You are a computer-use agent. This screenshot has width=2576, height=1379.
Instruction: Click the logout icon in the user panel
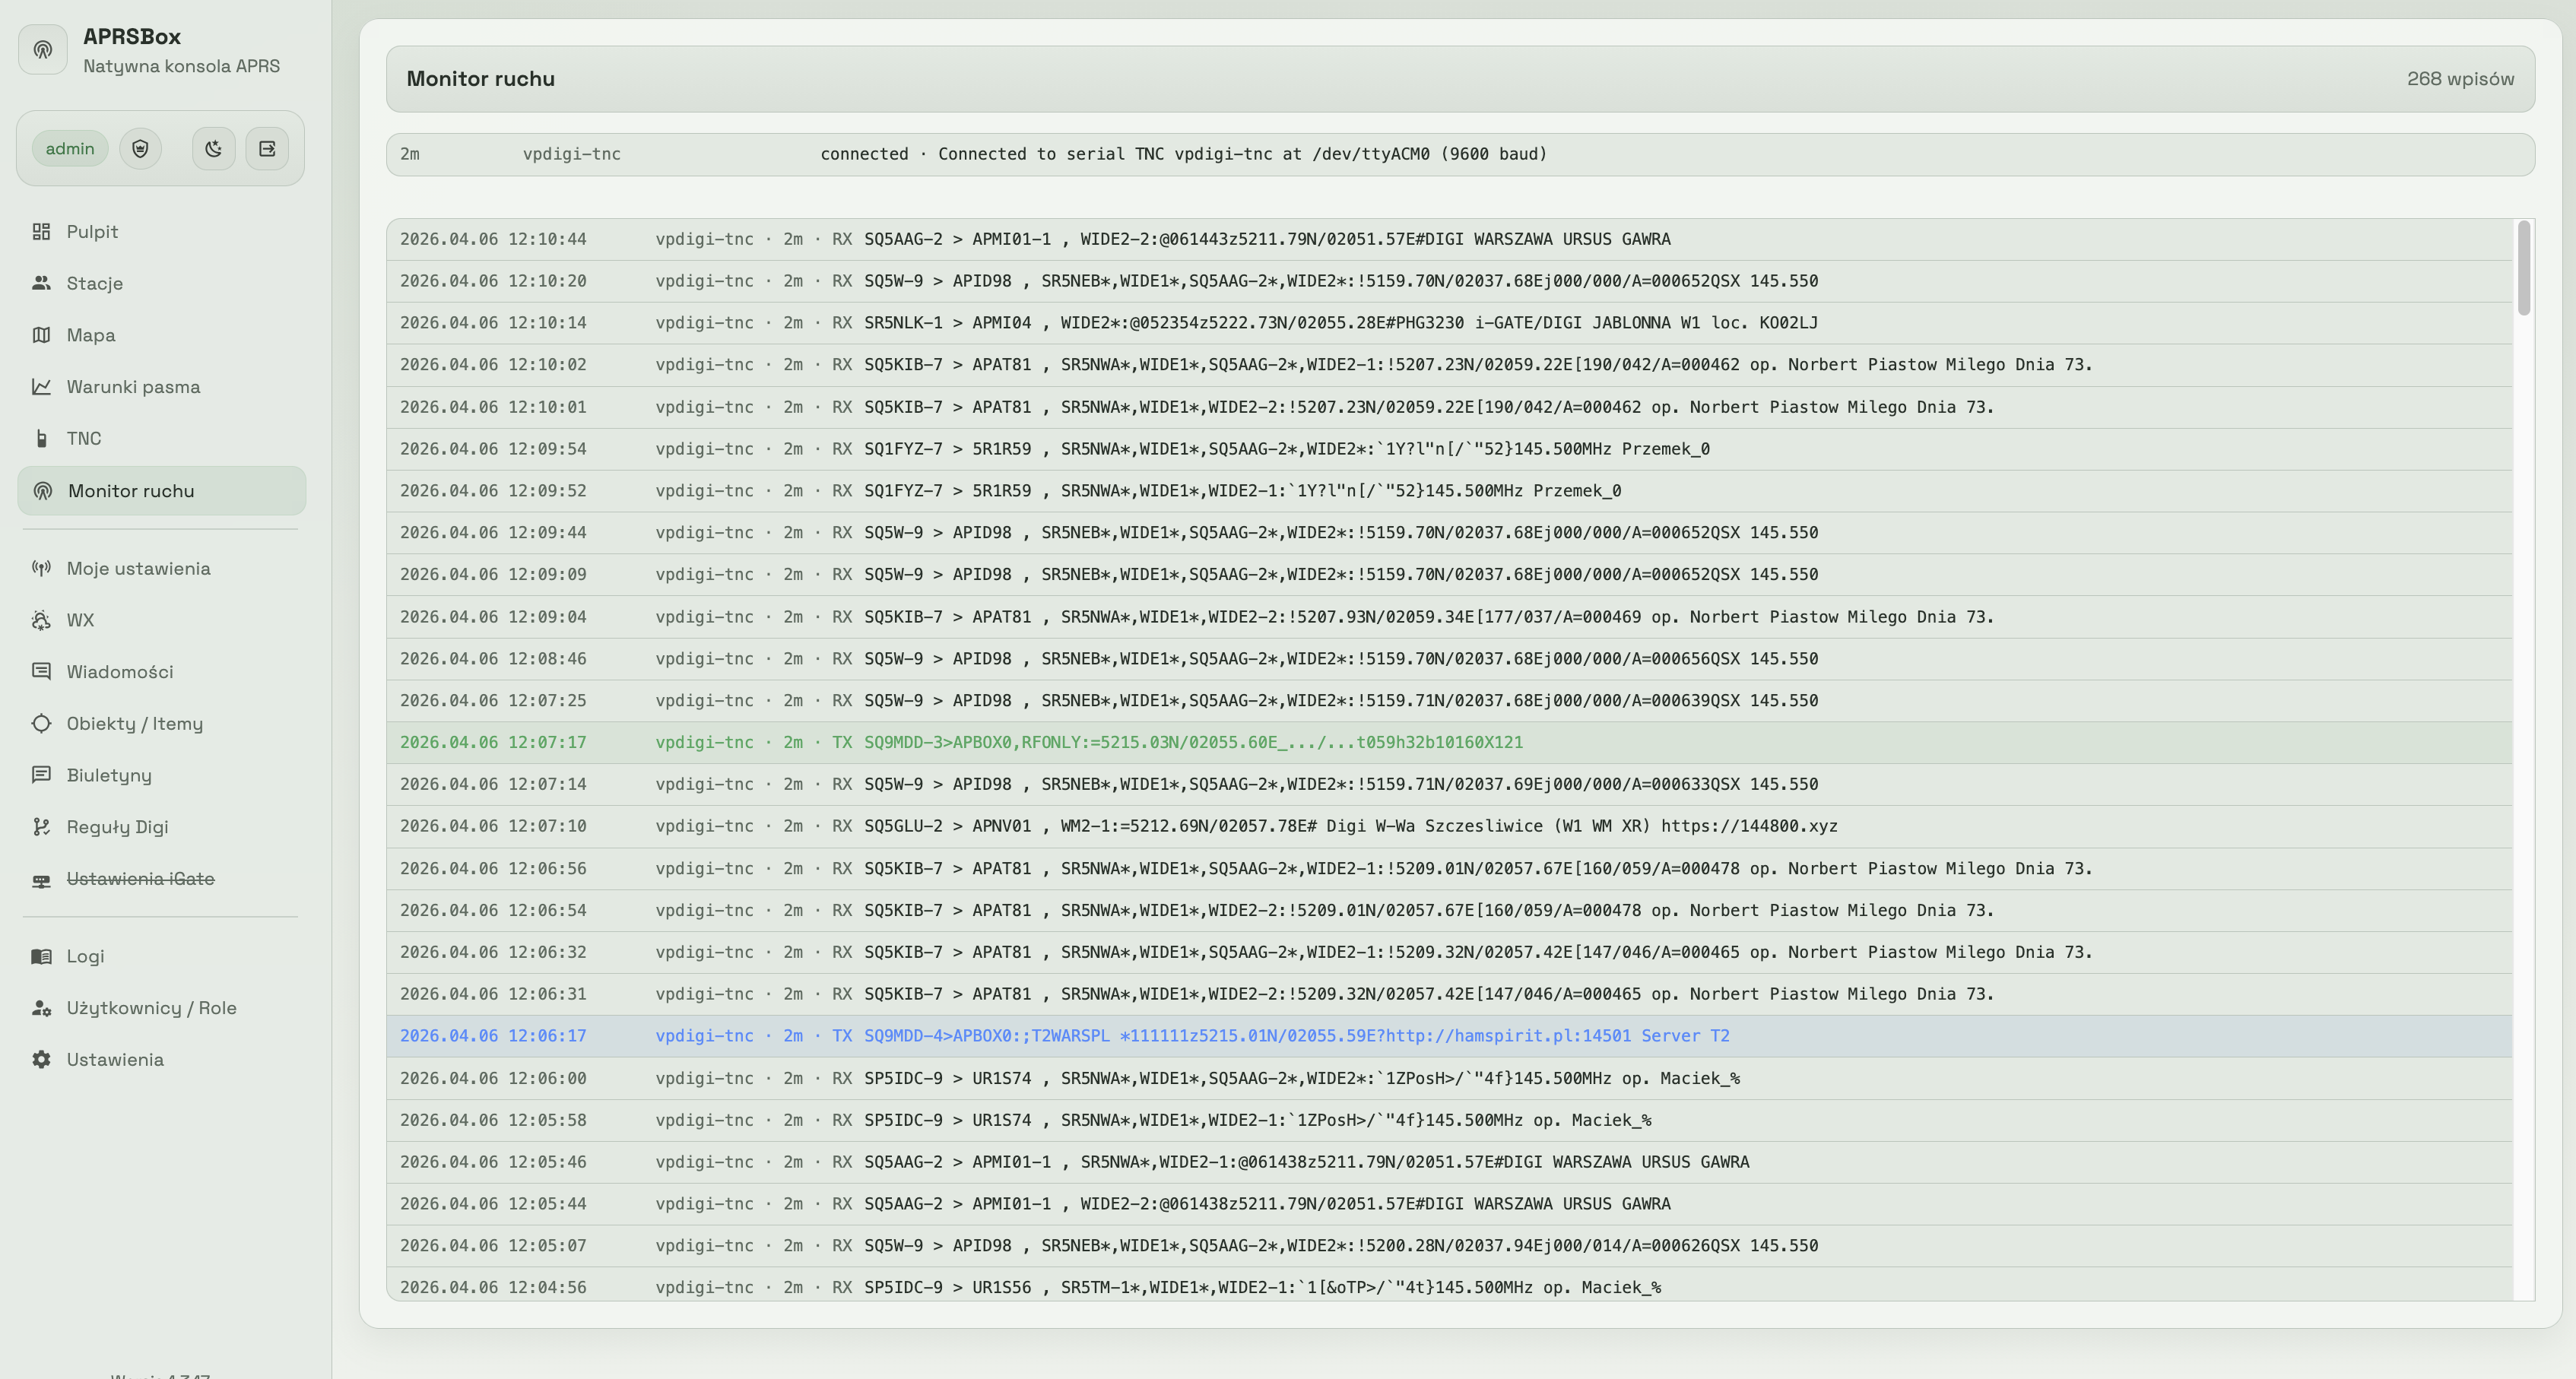click(267, 149)
